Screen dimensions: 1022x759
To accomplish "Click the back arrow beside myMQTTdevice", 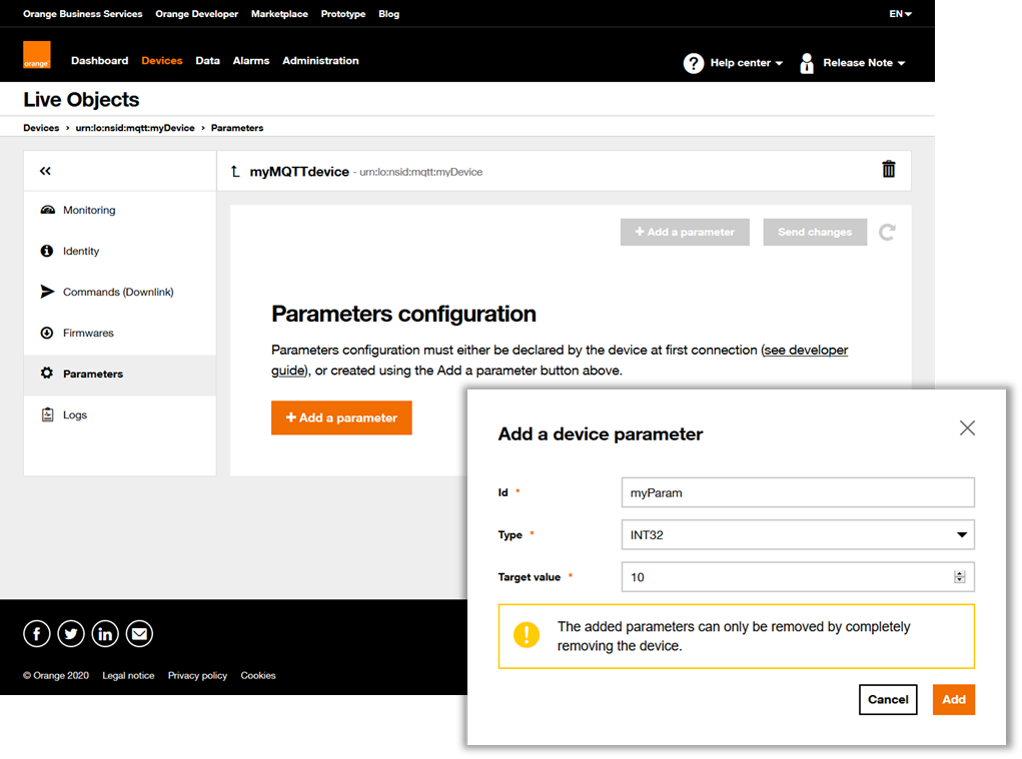I will (235, 171).
